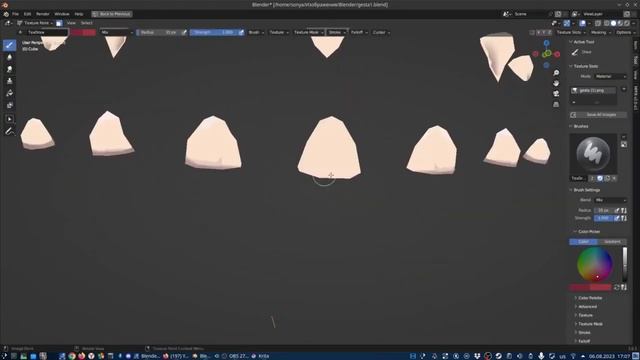
Task: Select the Mask tool in the toolbar
Action: pyautogui.click(x=9, y=105)
